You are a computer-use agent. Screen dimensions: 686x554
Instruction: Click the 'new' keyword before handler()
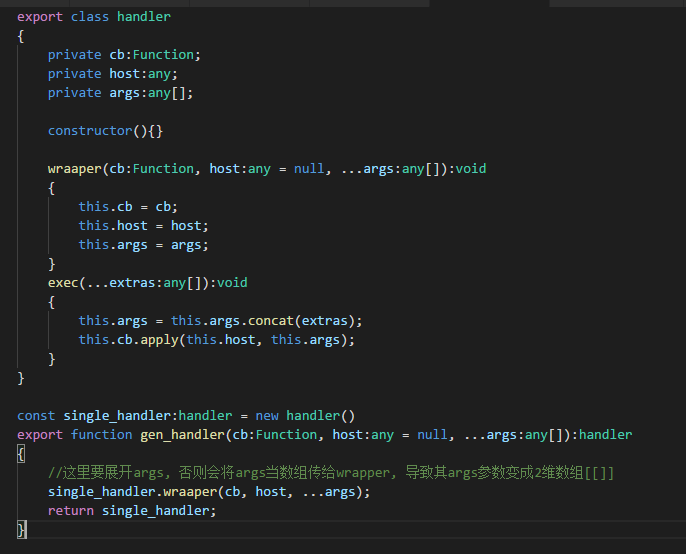pos(267,416)
